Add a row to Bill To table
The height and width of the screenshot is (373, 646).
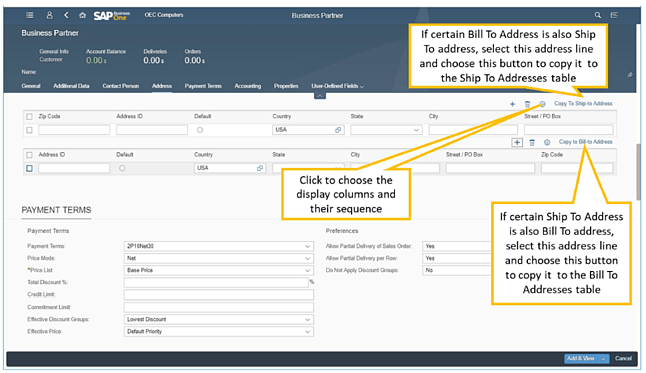[x=512, y=104]
